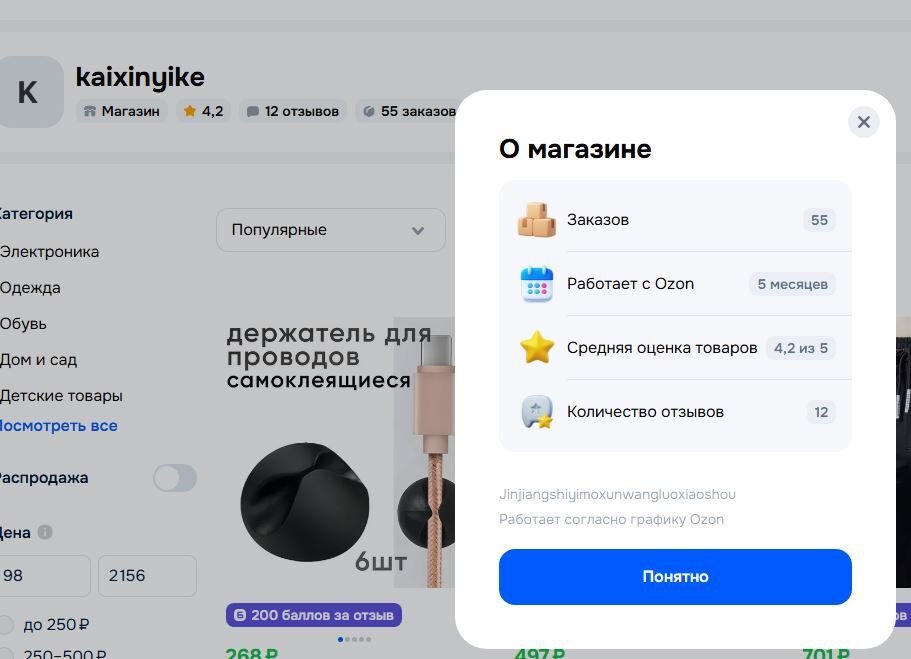Open the Популярные sorting dropdown
The image size is (911, 659).
(331, 230)
